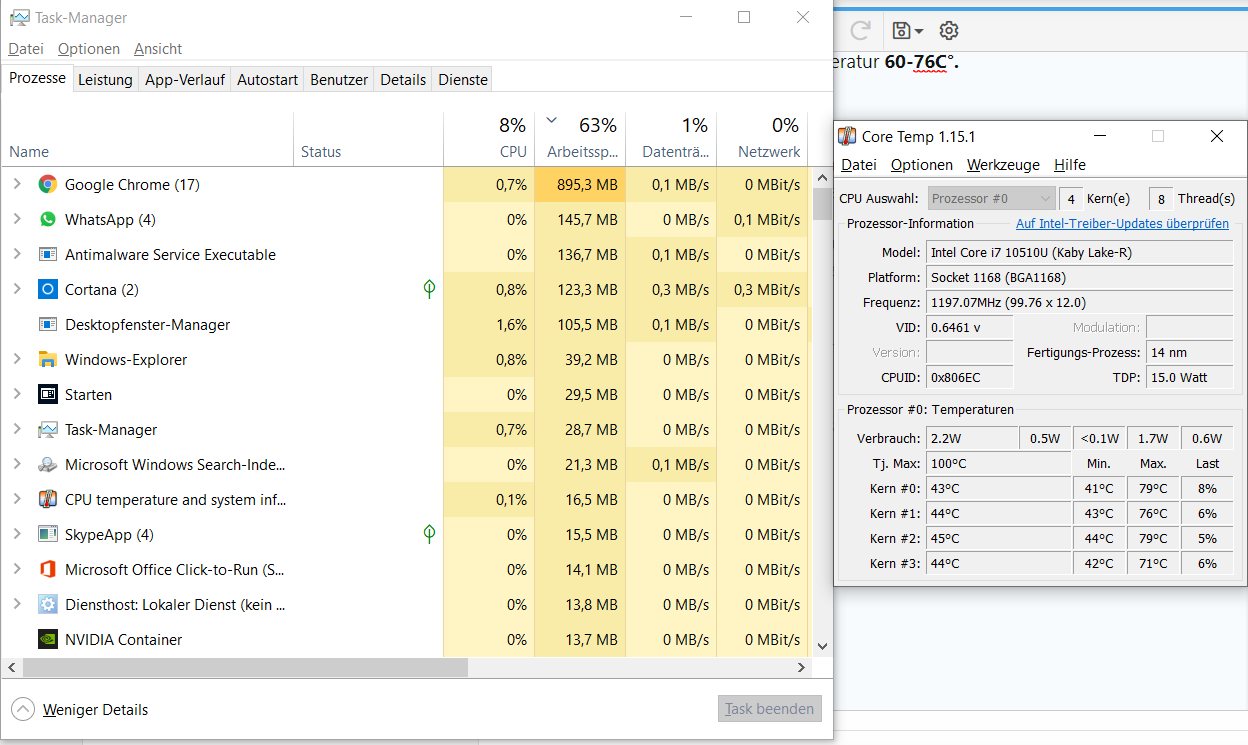
Task: Click the Desktopfenster-Manager icon
Action: pos(47,325)
